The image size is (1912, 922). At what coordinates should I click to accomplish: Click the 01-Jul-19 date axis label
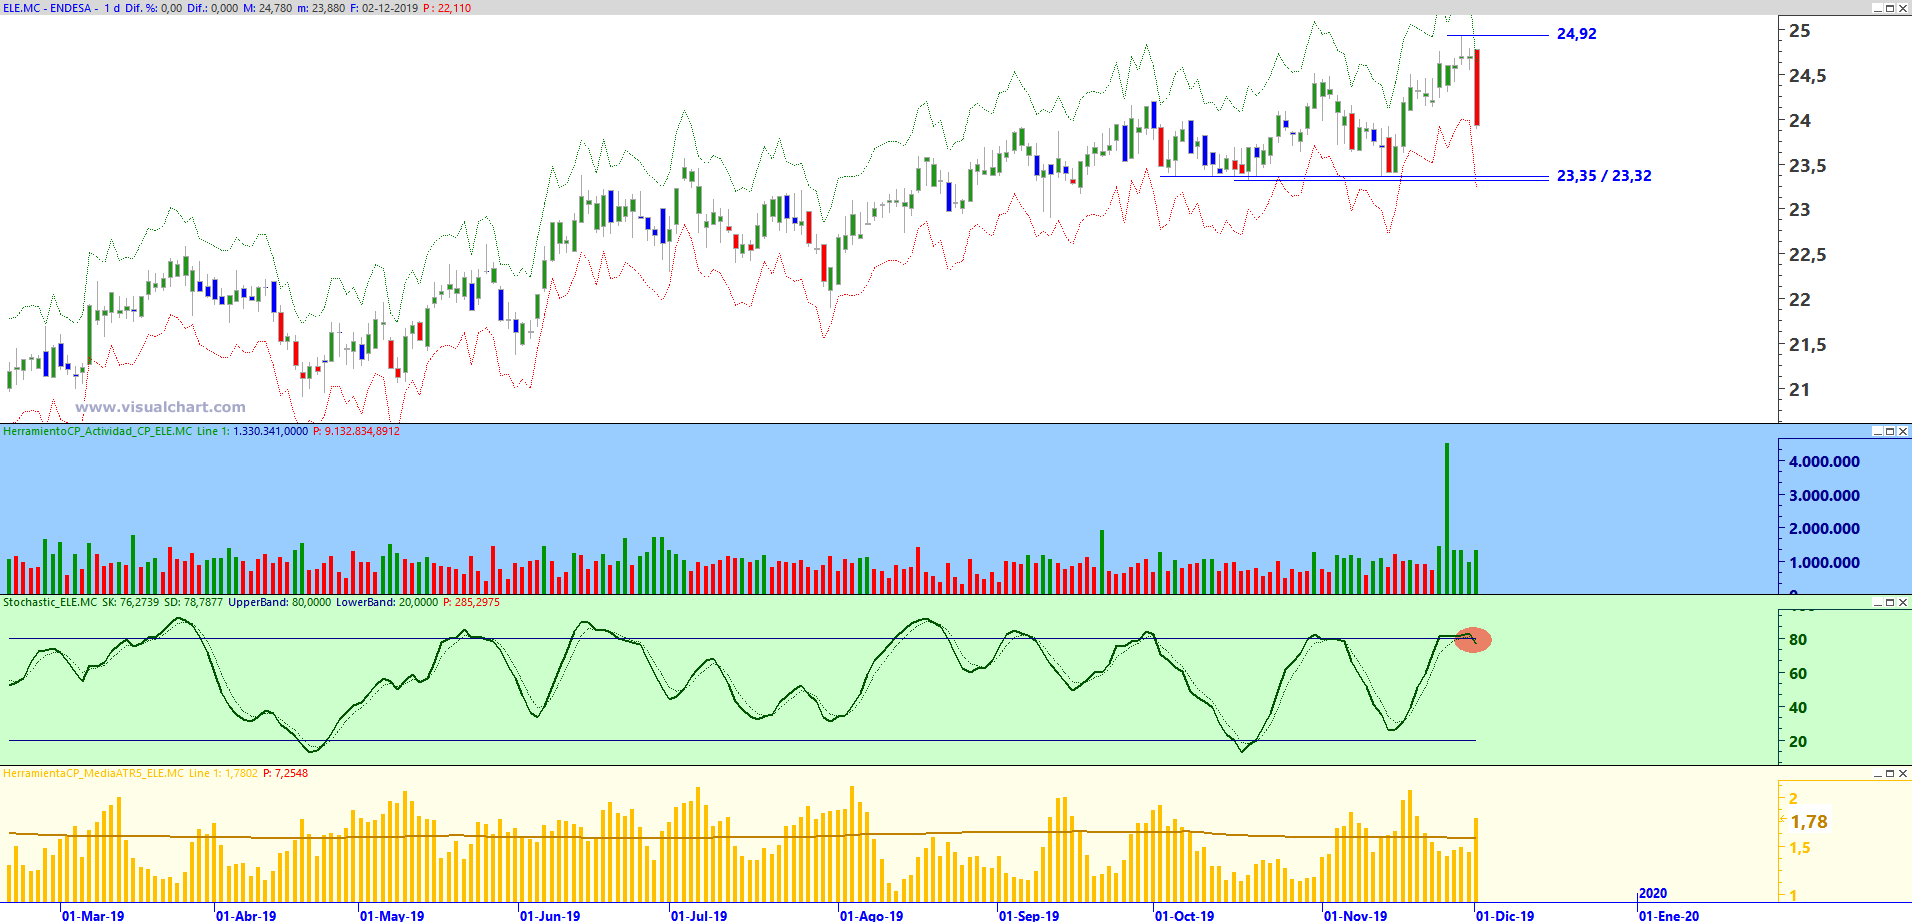pyautogui.click(x=699, y=915)
